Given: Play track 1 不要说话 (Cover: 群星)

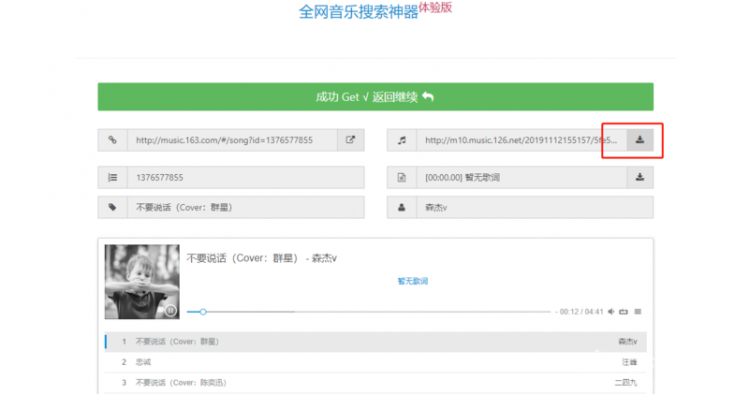Looking at the screenshot, I should coord(375,341).
